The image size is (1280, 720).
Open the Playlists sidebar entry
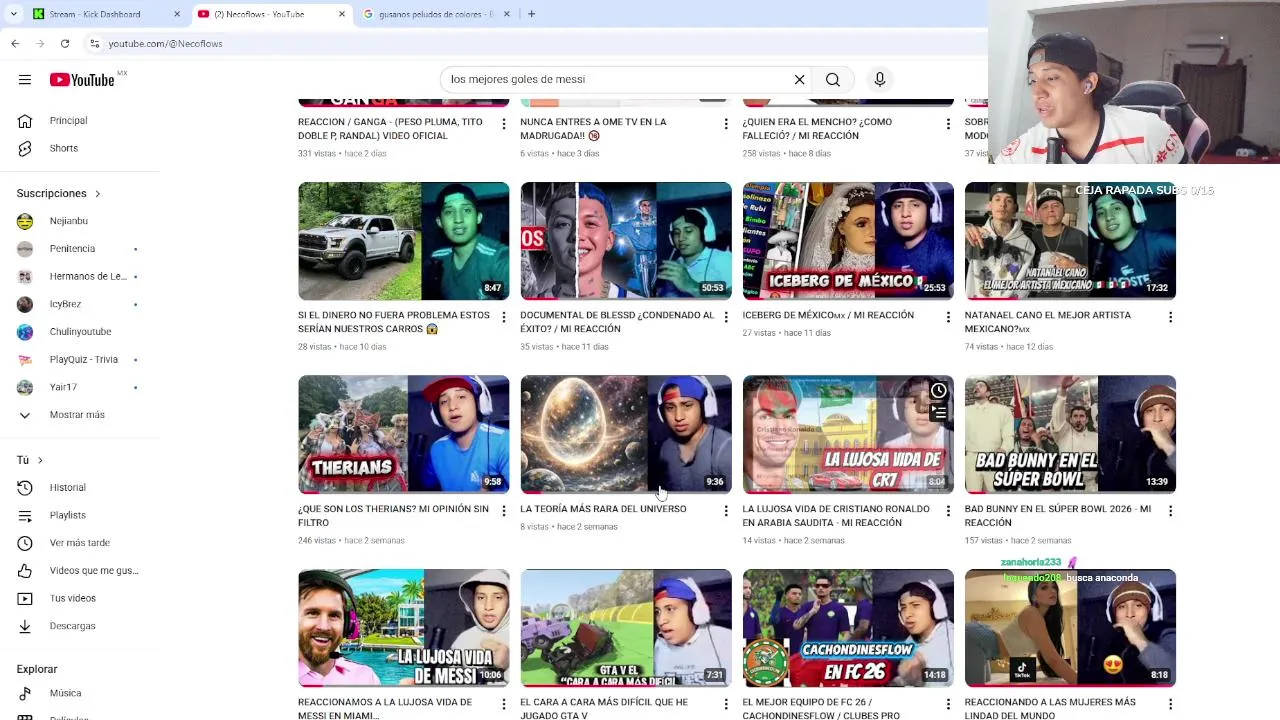67,515
